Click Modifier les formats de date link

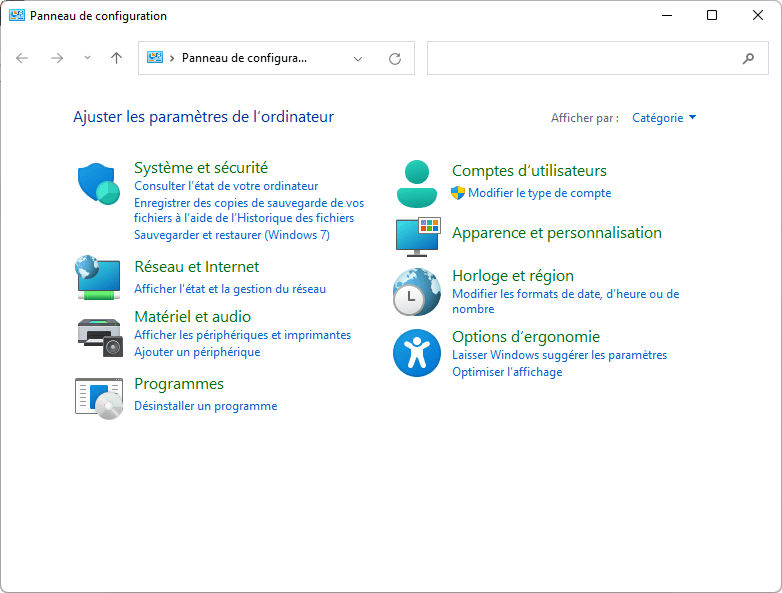click(x=566, y=301)
